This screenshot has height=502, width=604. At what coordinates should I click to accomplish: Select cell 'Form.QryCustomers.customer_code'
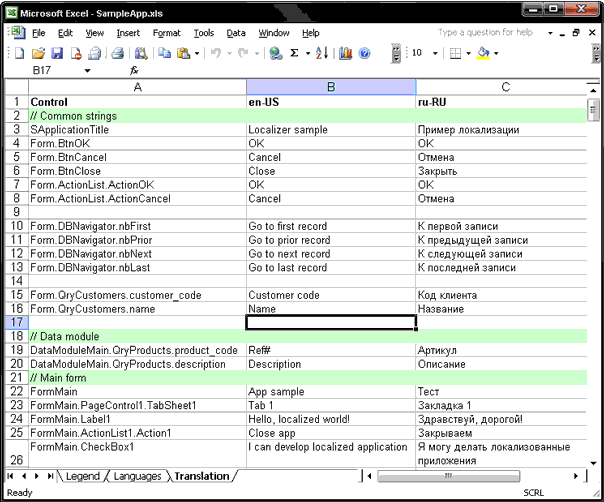[x=138, y=295]
